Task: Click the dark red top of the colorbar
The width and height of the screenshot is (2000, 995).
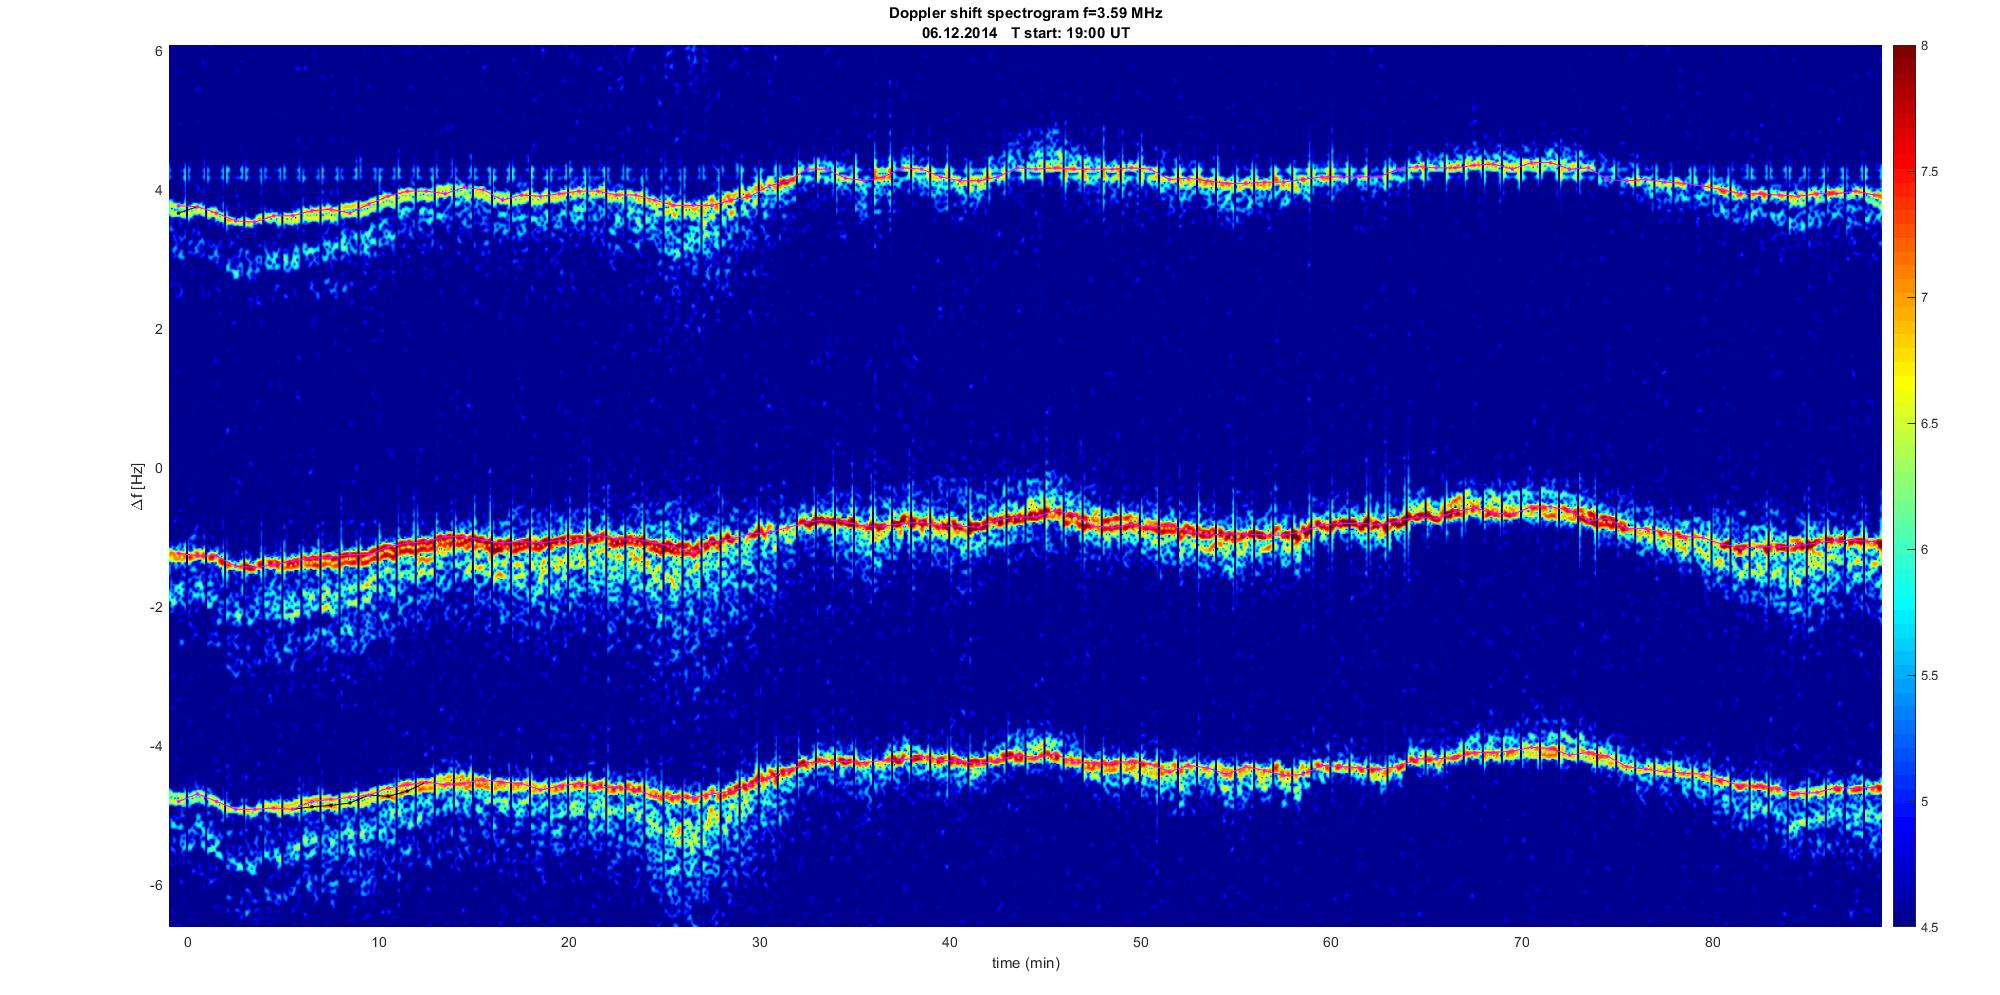Action: [x=1904, y=60]
